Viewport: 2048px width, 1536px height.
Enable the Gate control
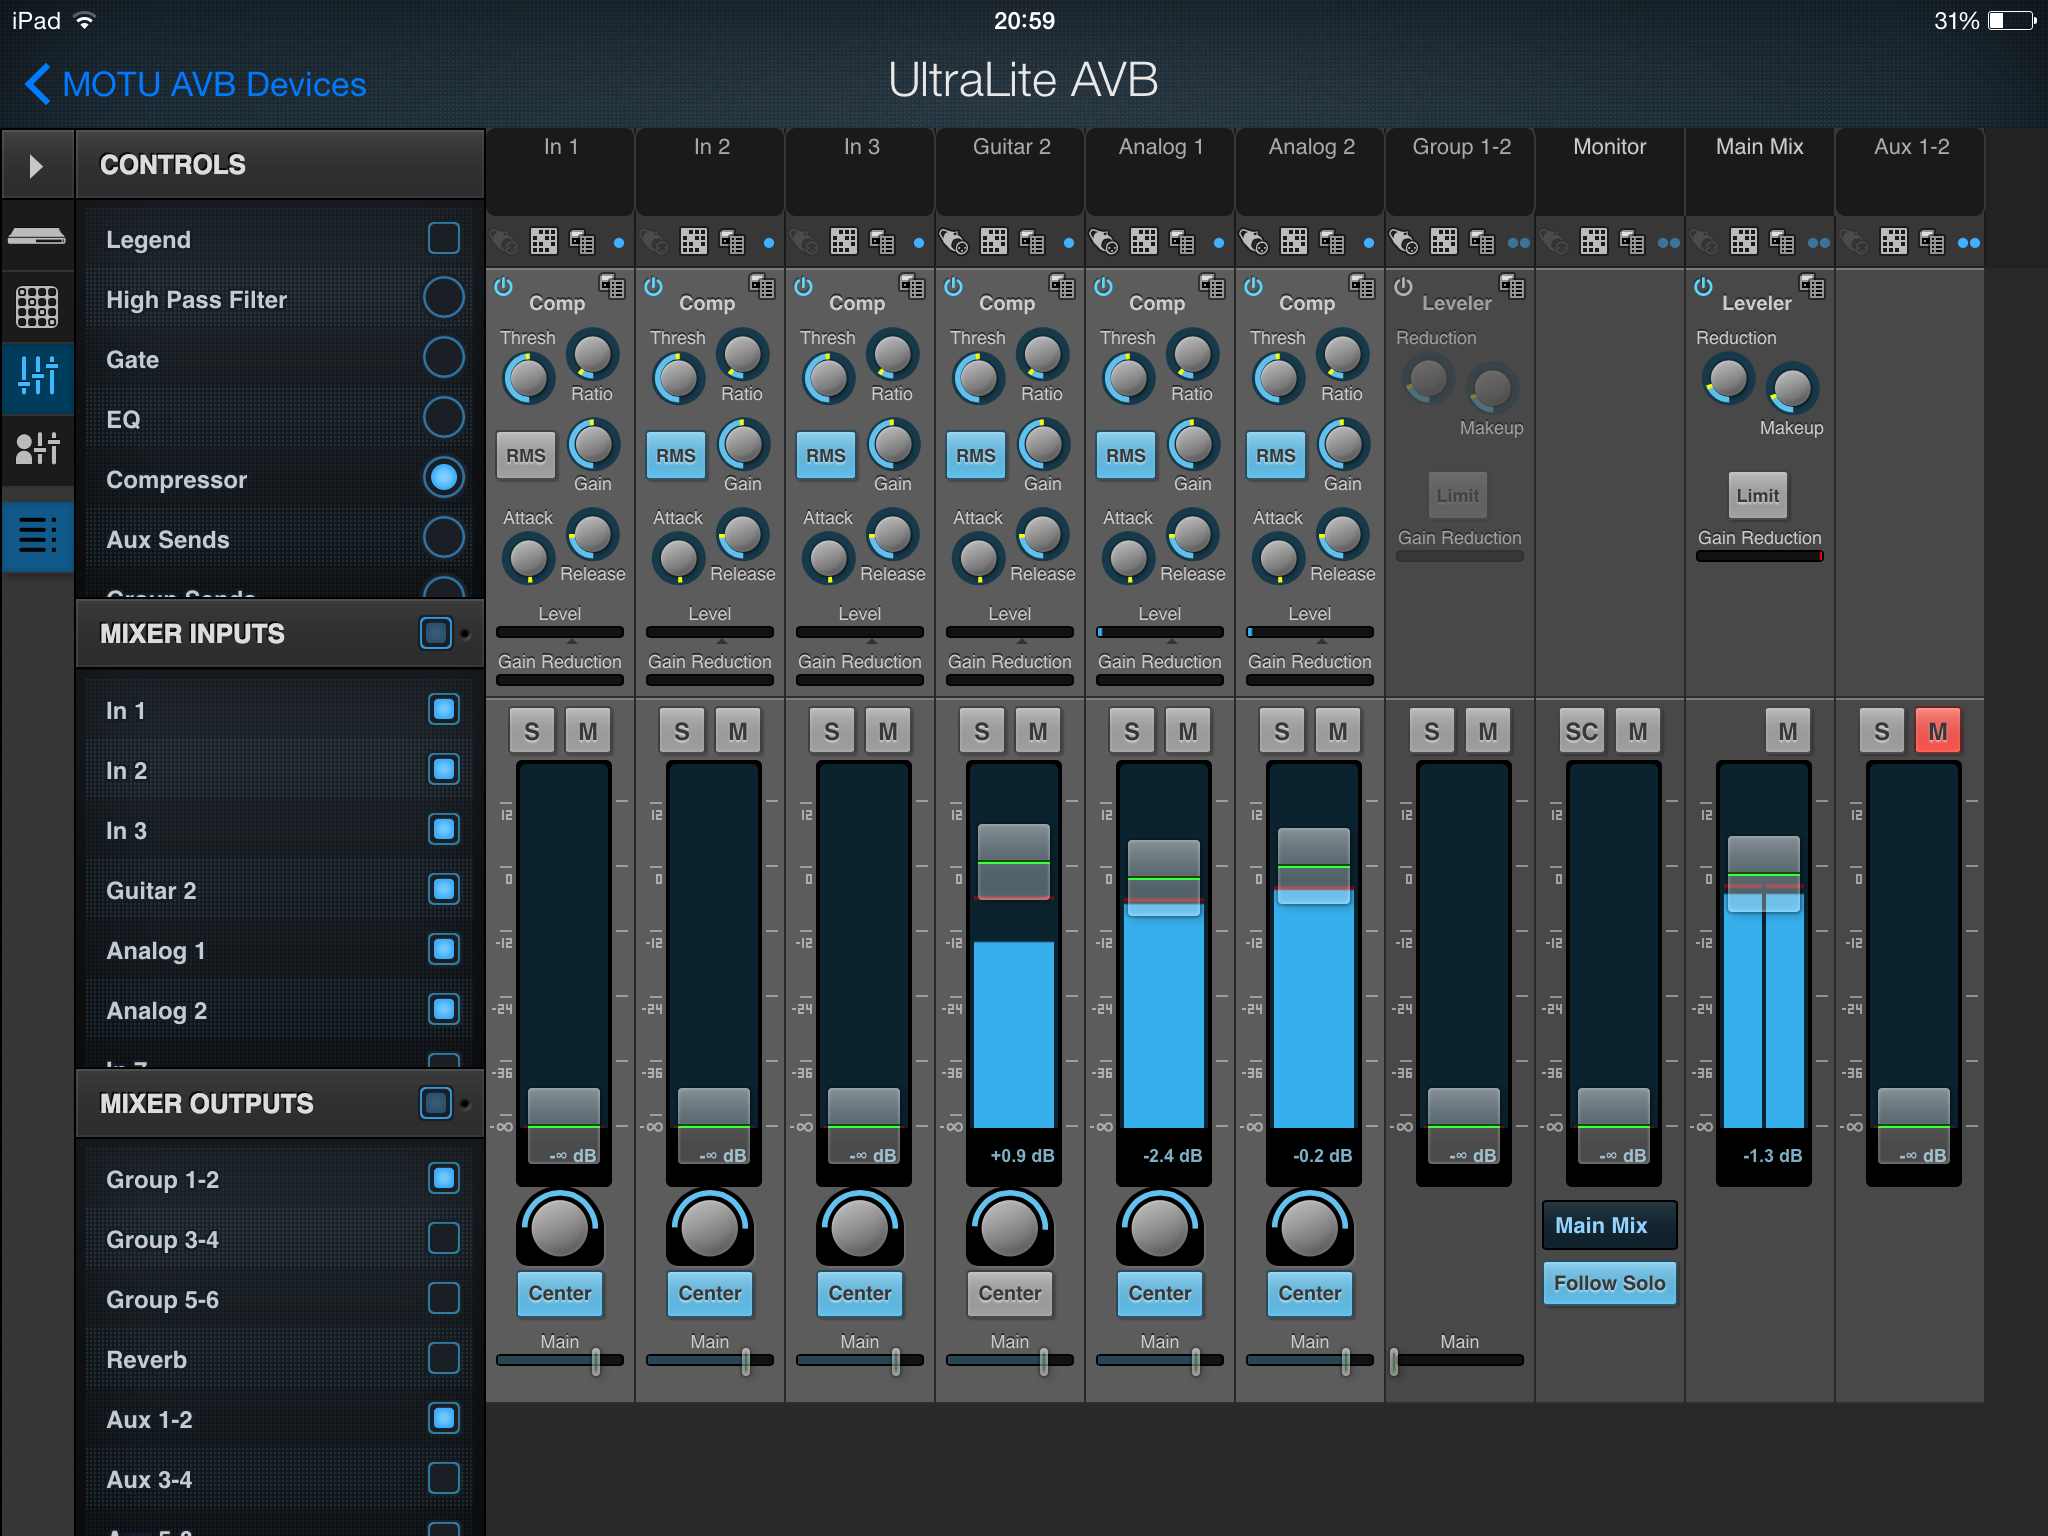point(444,358)
